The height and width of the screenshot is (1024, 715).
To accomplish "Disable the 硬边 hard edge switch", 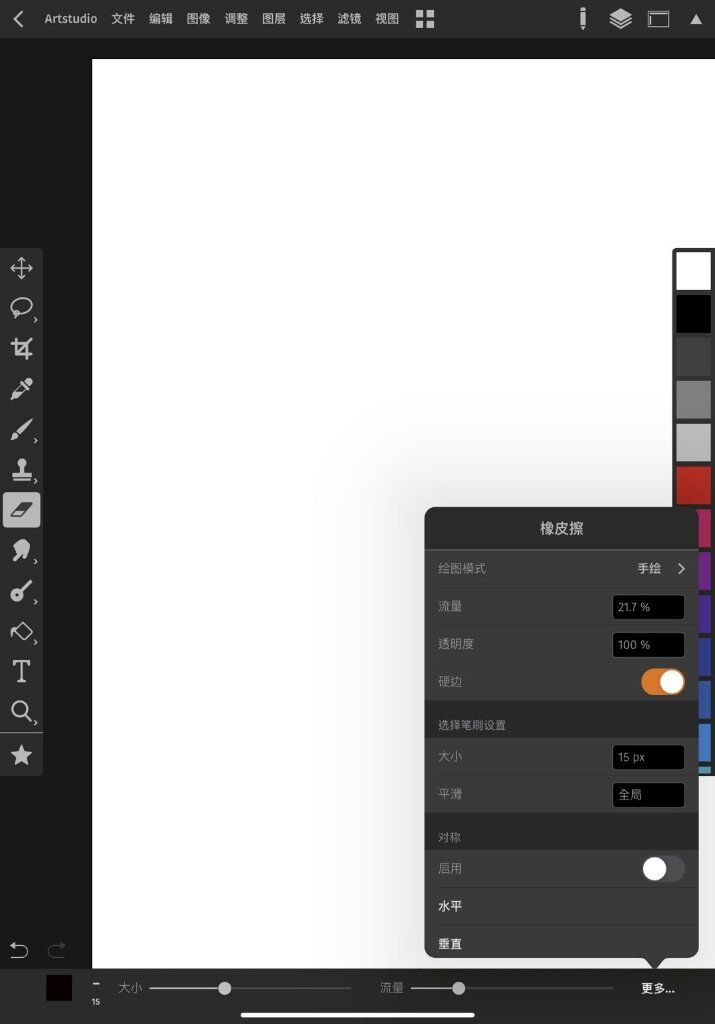I will click(x=663, y=682).
